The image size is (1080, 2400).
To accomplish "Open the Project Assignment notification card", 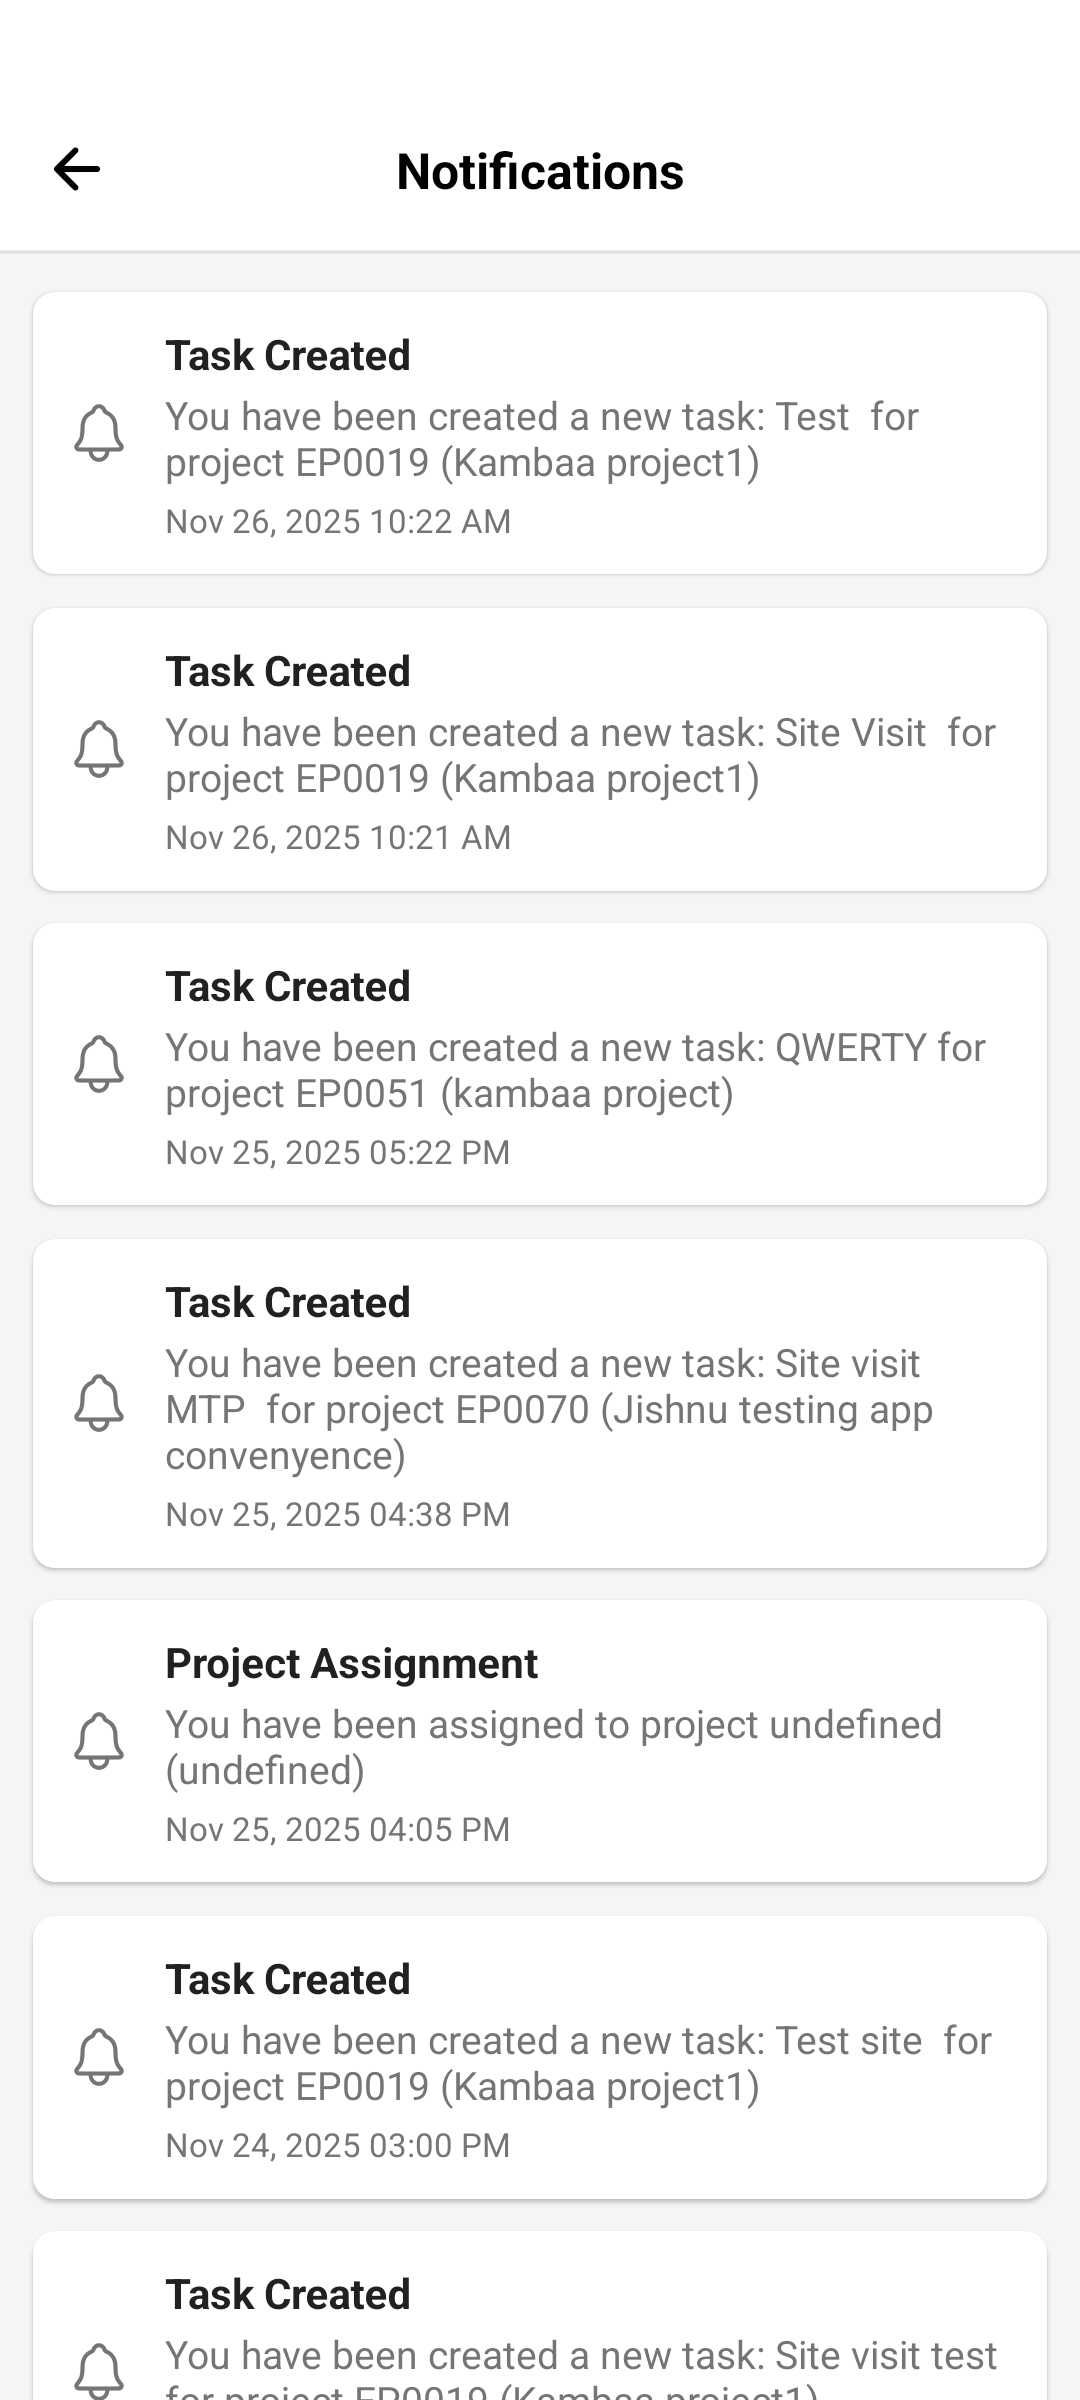I will 553,1747.
